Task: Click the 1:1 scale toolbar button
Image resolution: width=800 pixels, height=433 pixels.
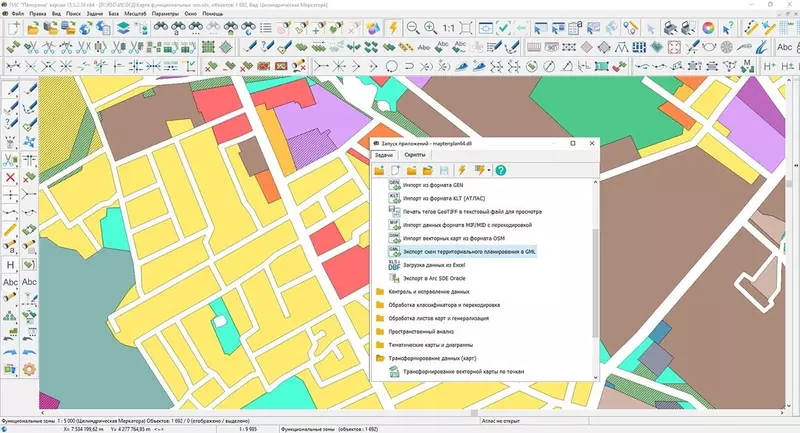Action: 451,28
